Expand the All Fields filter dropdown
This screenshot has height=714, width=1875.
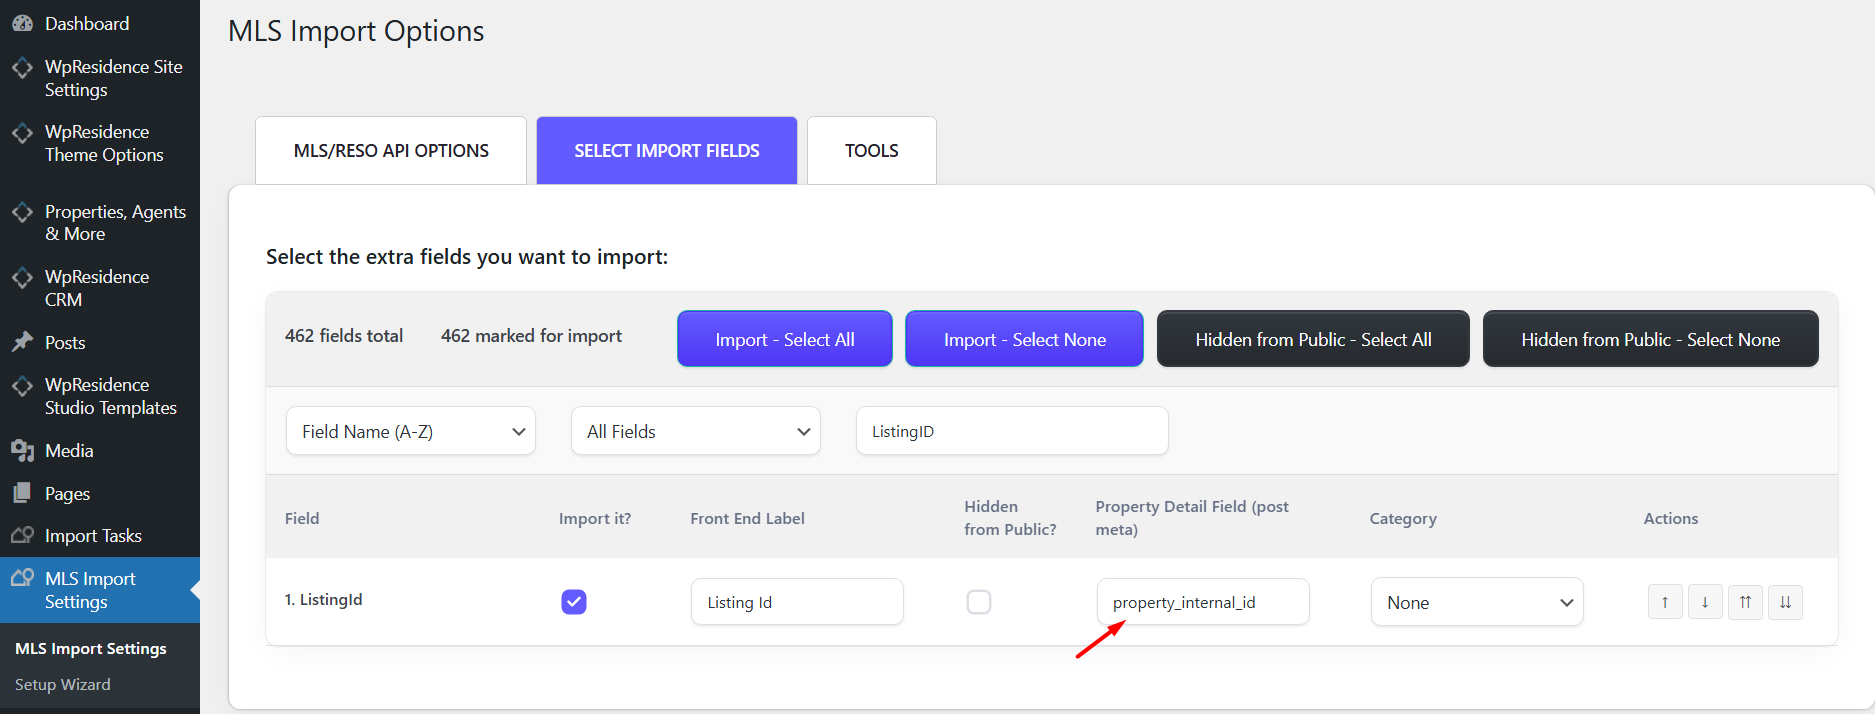pyautogui.click(x=695, y=431)
